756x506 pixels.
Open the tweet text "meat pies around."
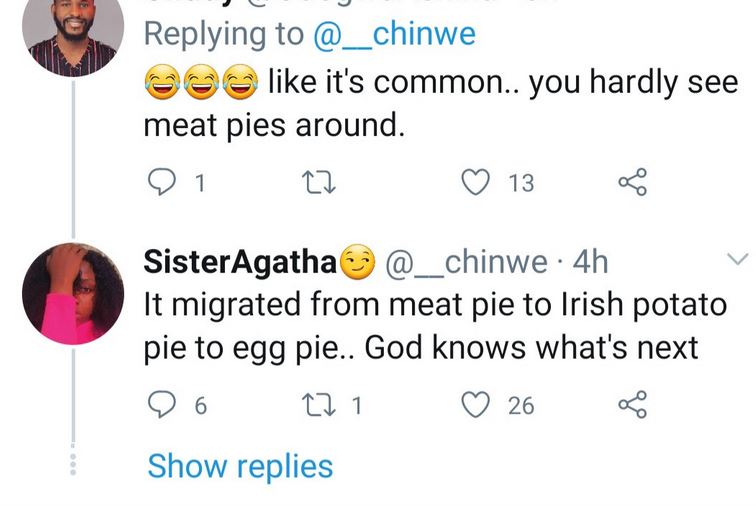pyautogui.click(x=272, y=125)
